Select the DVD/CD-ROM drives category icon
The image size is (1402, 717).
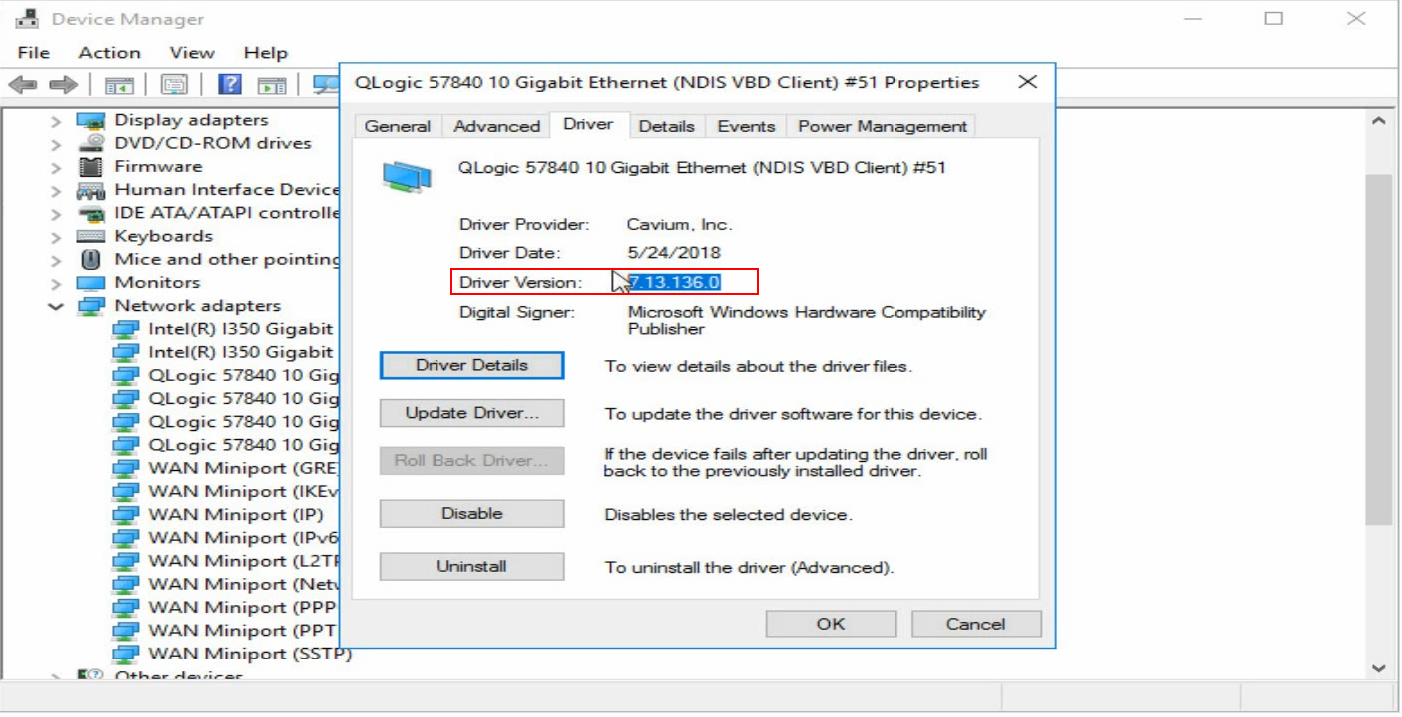(x=91, y=143)
